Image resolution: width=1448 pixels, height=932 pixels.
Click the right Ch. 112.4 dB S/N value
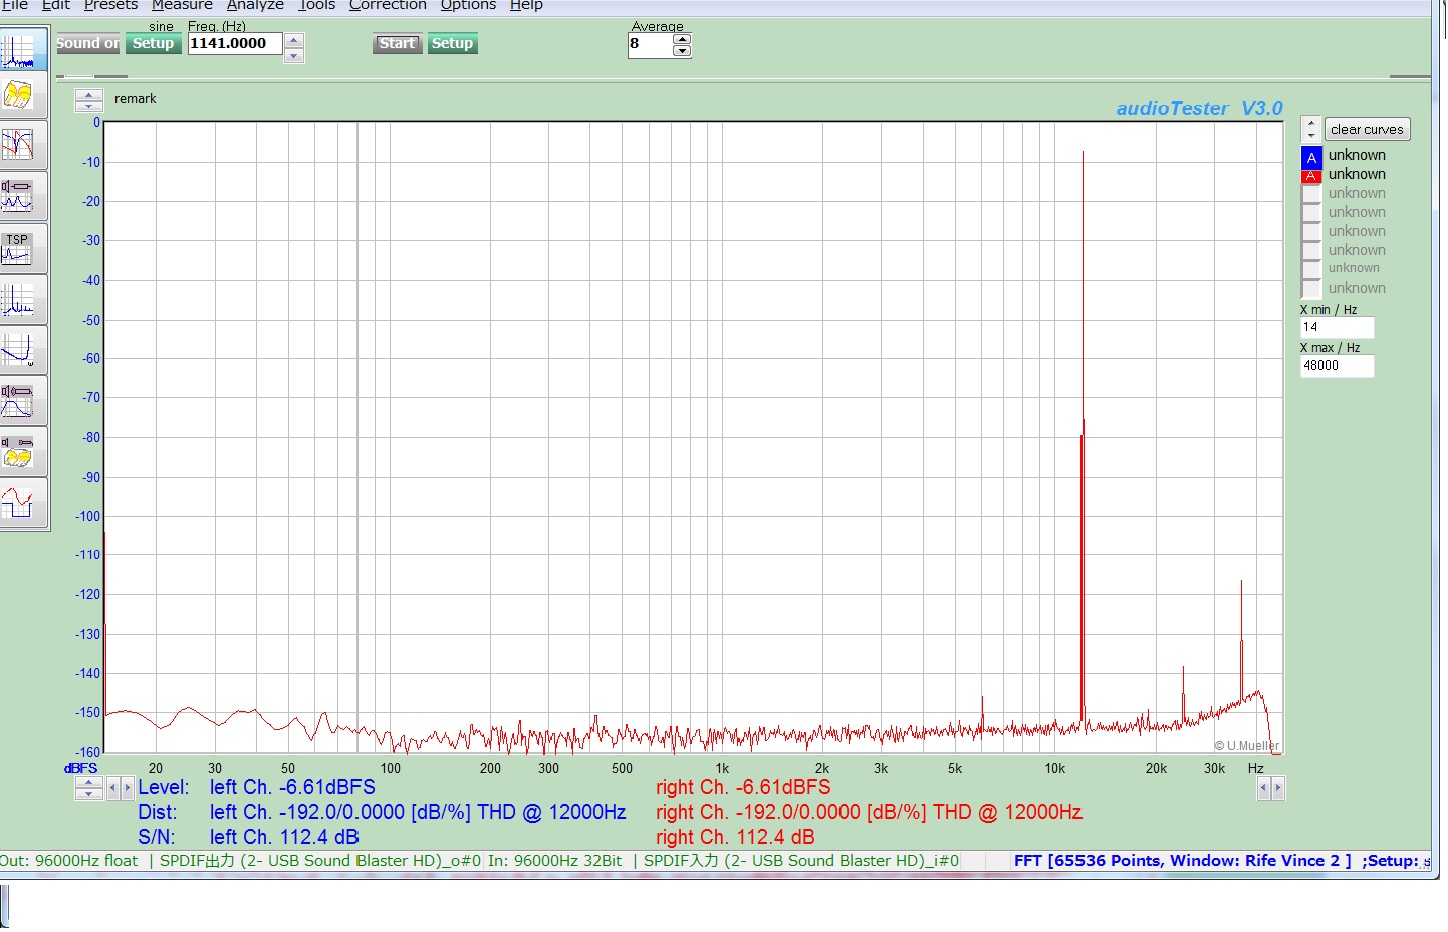click(735, 837)
